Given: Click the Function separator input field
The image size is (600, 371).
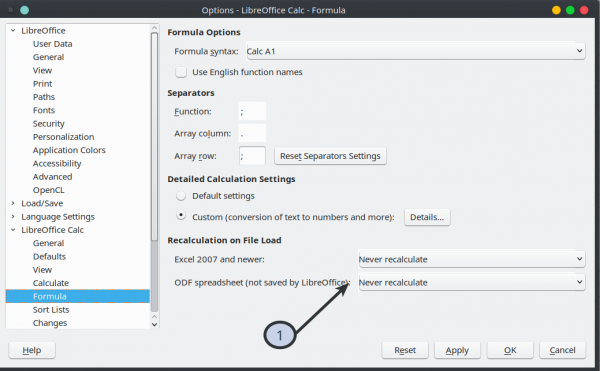Looking at the screenshot, I should click(252, 111).
